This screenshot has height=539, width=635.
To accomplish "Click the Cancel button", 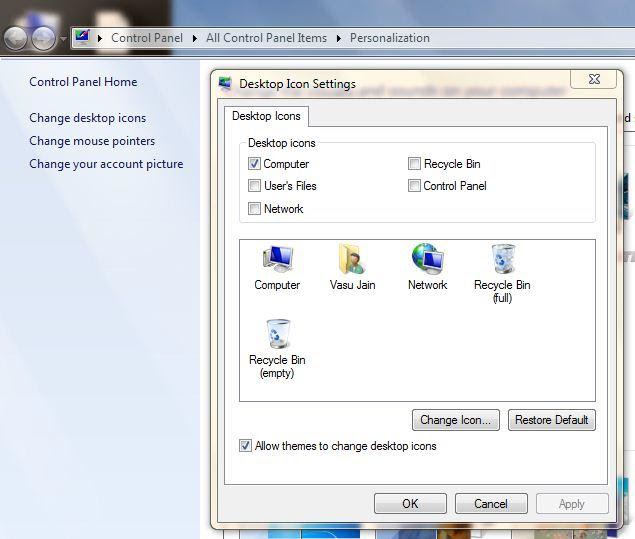I will pyautogui.click(x=491, y=503).
